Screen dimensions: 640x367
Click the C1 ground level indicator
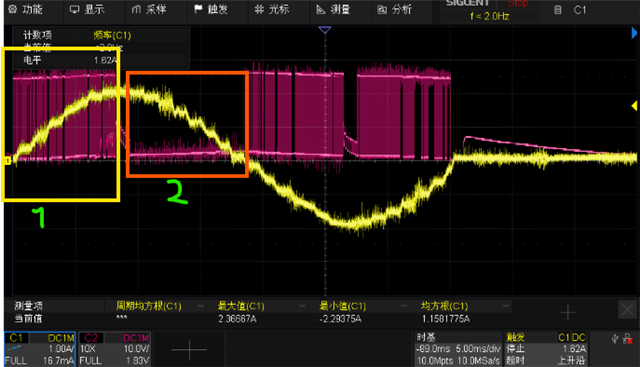(7, 161)
